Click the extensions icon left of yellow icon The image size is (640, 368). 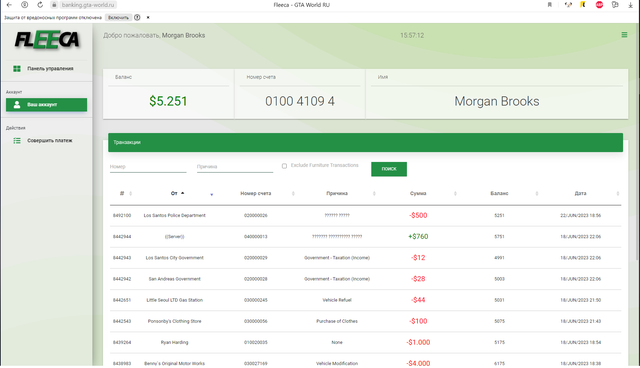click(x=568, y=5)
